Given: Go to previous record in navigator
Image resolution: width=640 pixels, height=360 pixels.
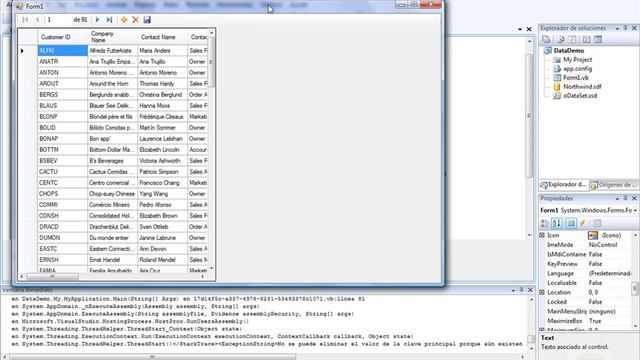Looking at the screenshot, I should (37, 20).
